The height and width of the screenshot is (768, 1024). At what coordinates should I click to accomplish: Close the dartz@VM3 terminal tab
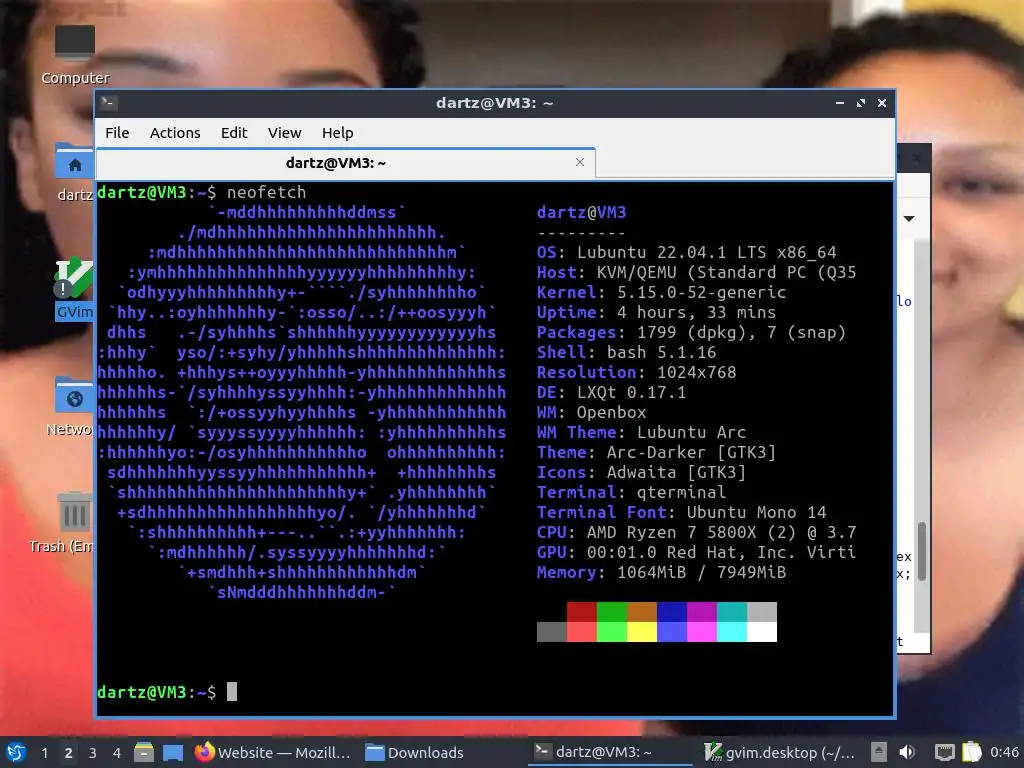click(x=580, y=162)
